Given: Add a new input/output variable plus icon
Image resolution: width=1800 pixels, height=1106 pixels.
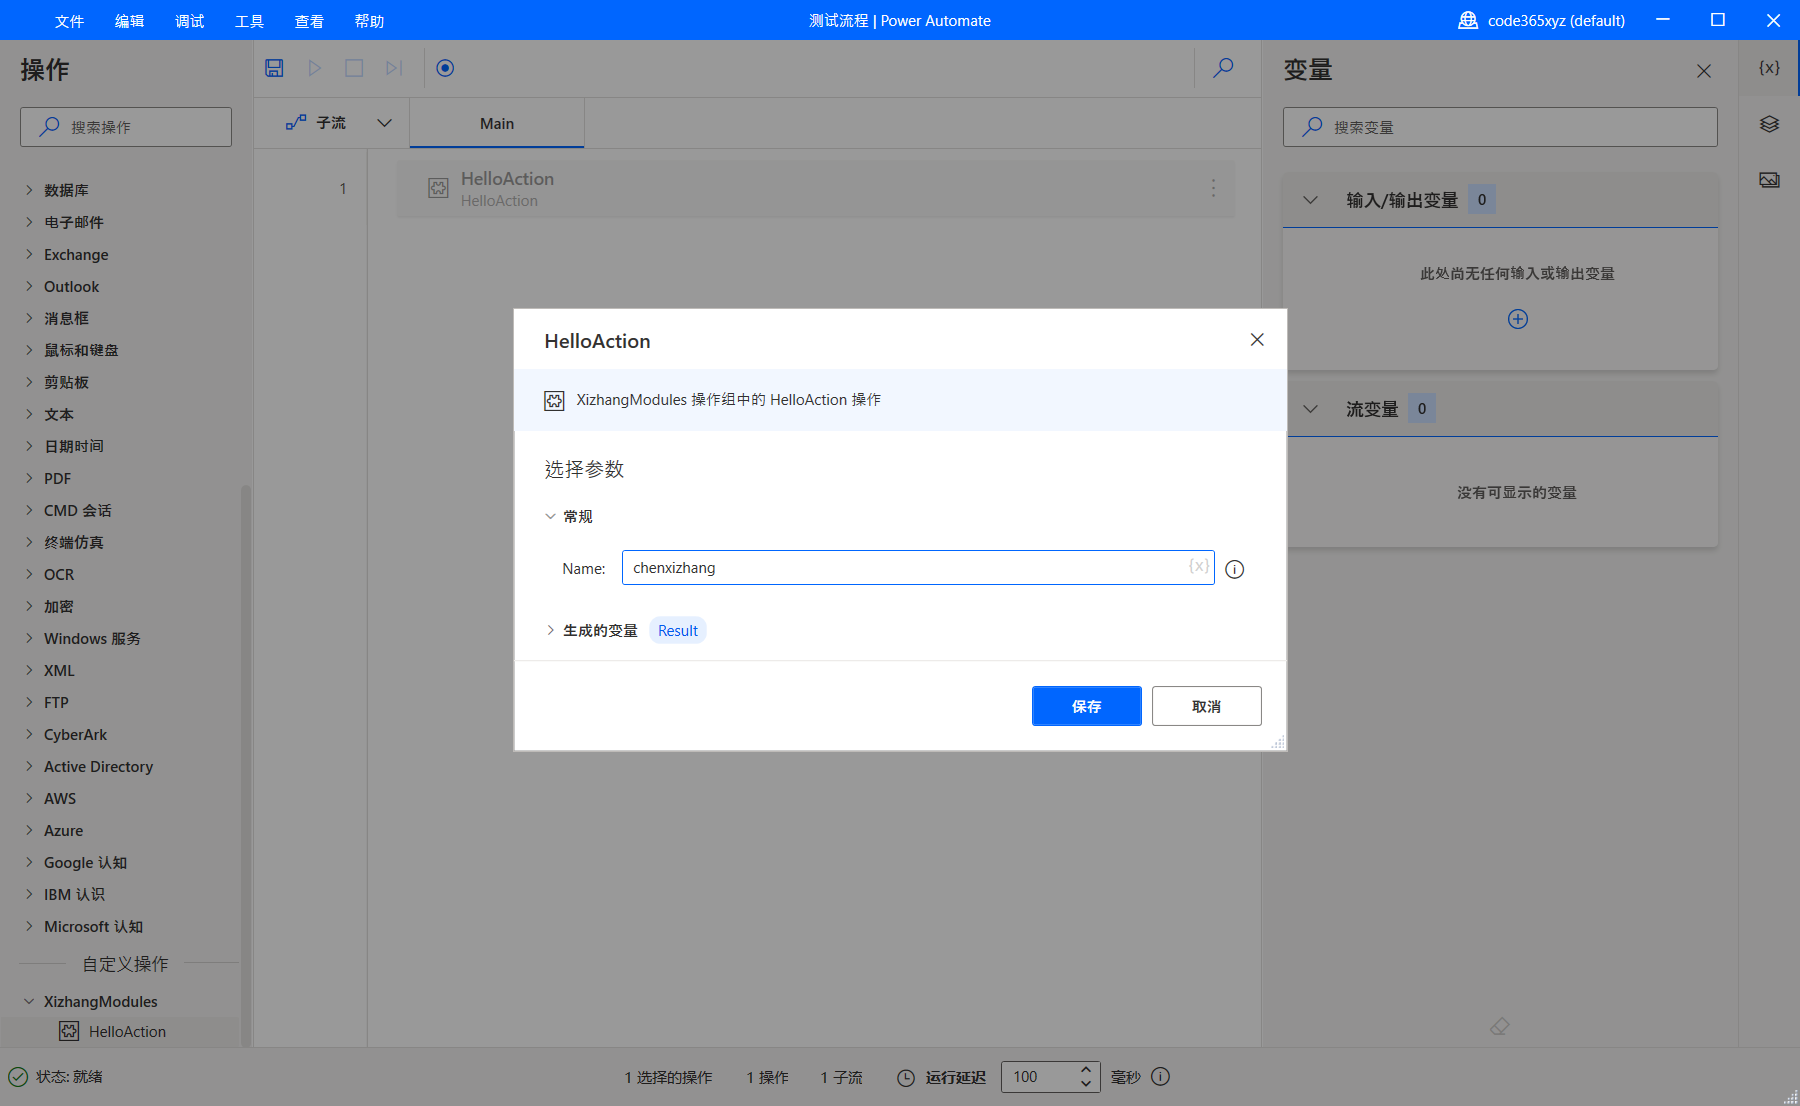Looking at the screenshot, I should coord(1518,319).
